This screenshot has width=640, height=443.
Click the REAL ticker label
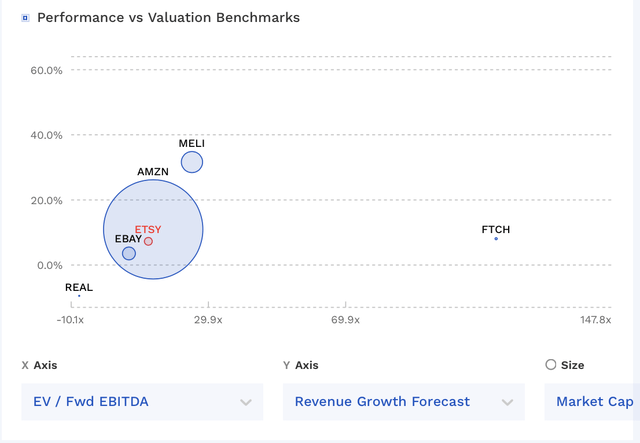click(79, 287)
